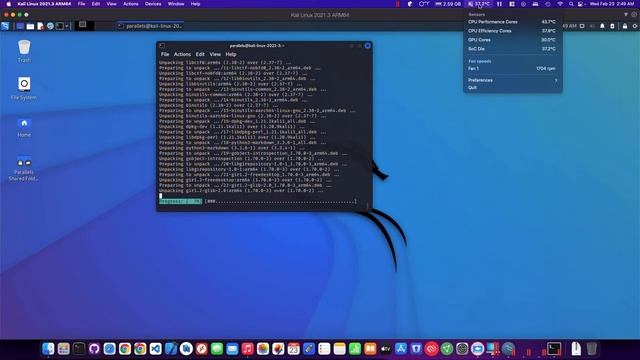Open the Dock Trash icon
Viewport: 640px width, 360px height.
click(x=591, y=349)
